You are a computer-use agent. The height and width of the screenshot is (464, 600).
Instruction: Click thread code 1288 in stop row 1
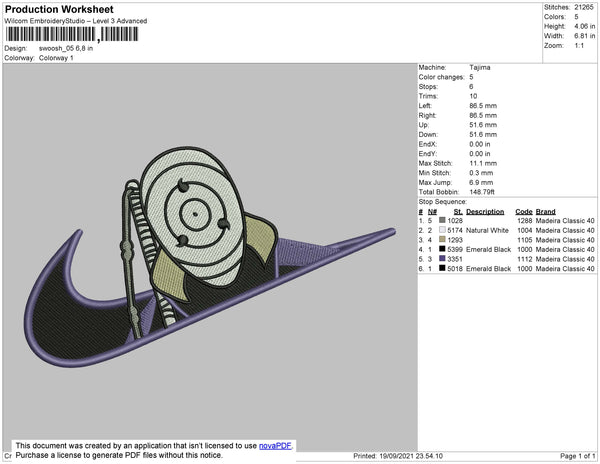525,221
